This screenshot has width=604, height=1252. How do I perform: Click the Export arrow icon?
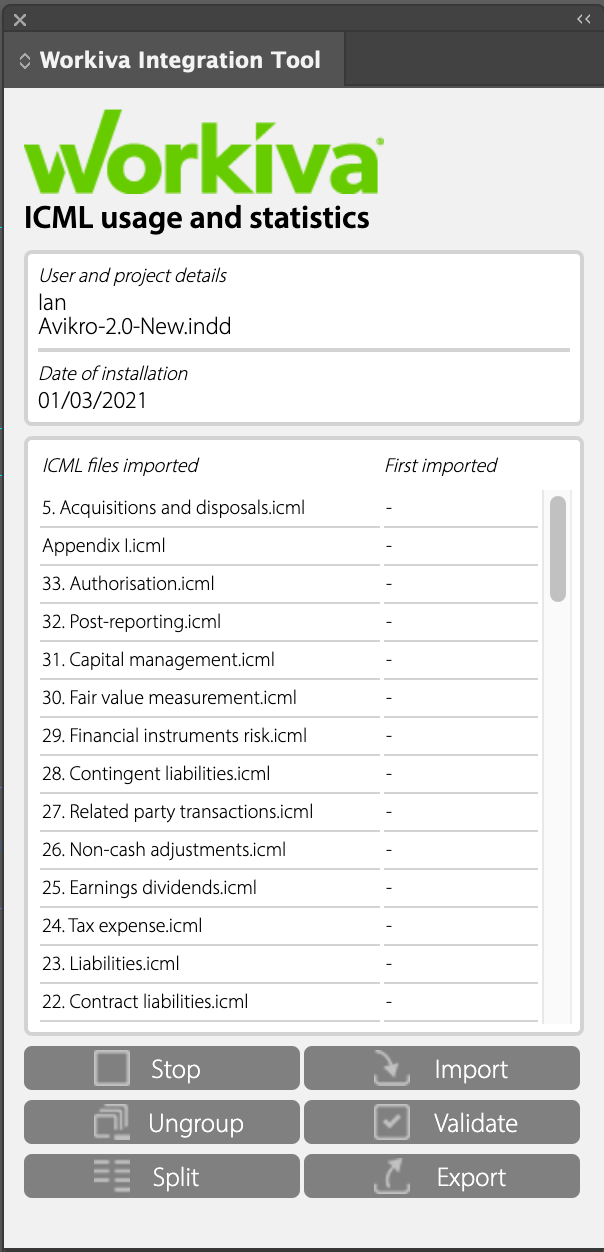click(x=391, y=1177)
